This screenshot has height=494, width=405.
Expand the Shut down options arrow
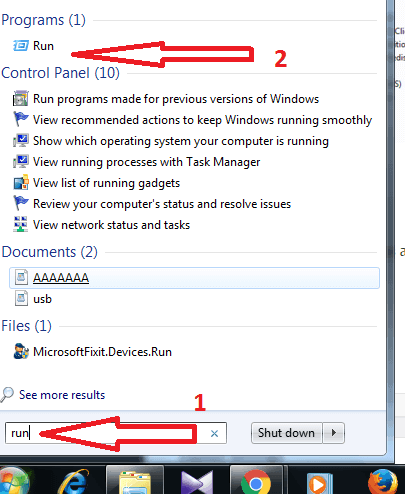[334, 433]
